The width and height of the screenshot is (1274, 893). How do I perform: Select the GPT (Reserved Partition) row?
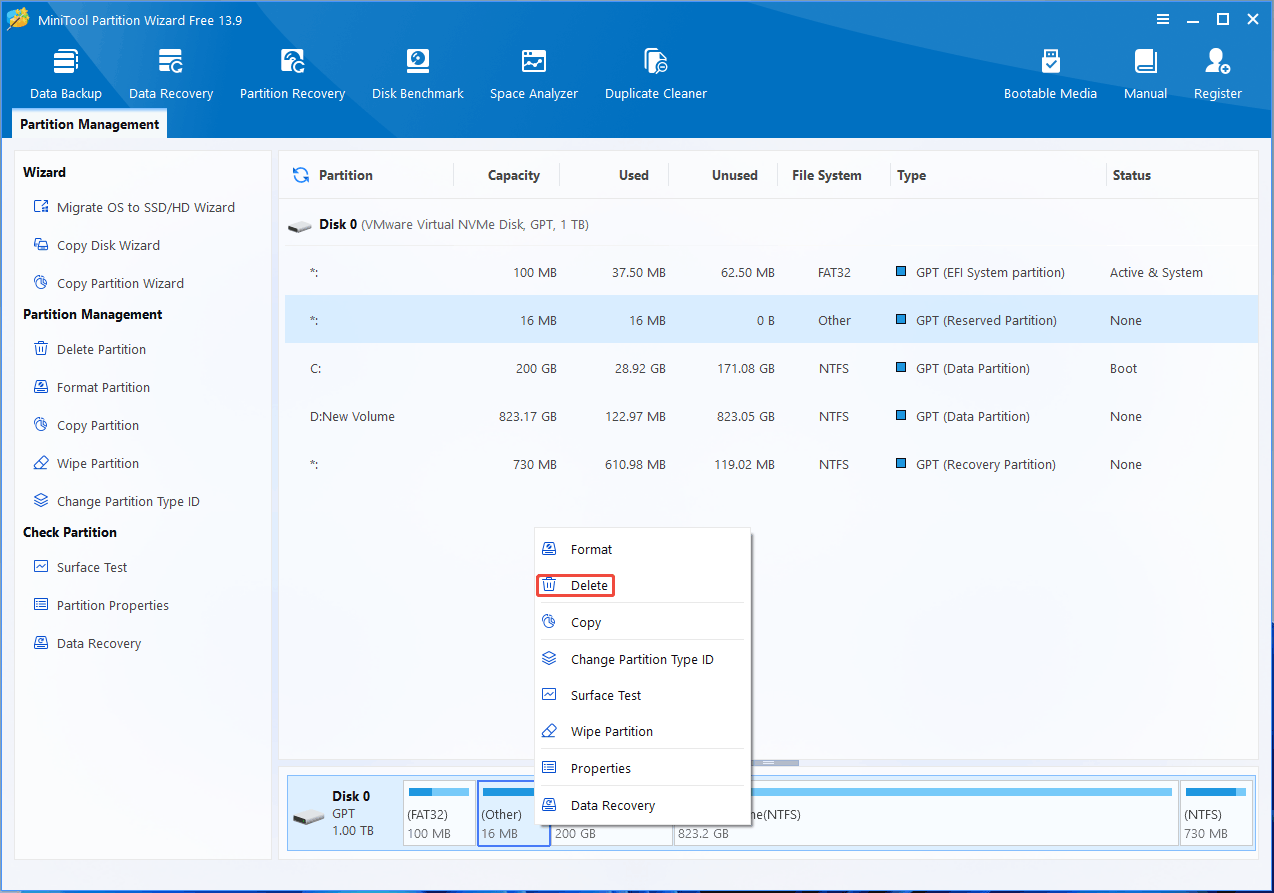pos(771,320)
